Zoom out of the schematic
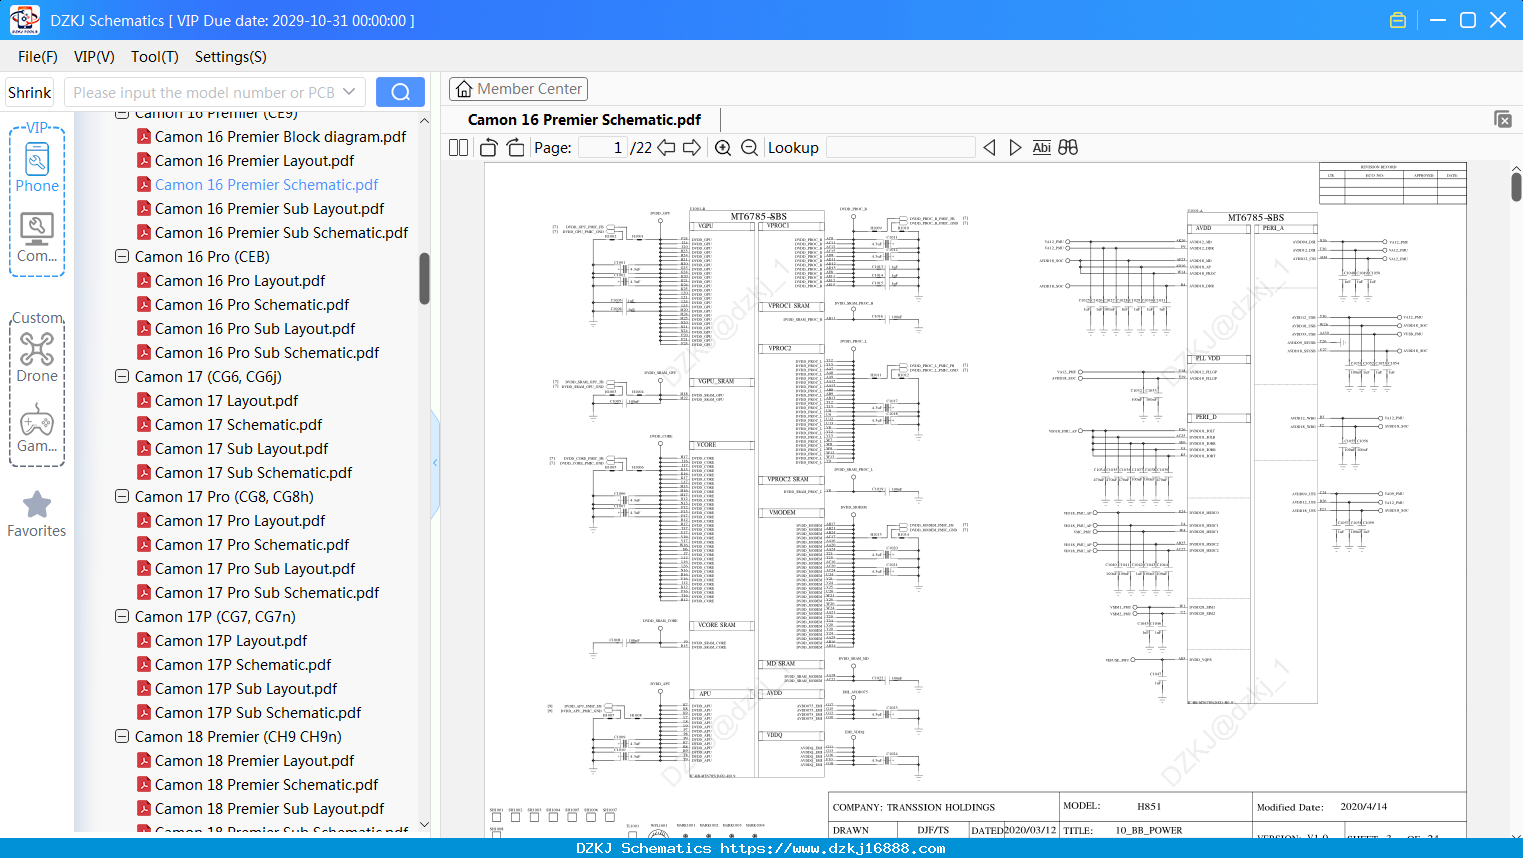This screenshot has width=1523, height=858. (x=749, y=147)
